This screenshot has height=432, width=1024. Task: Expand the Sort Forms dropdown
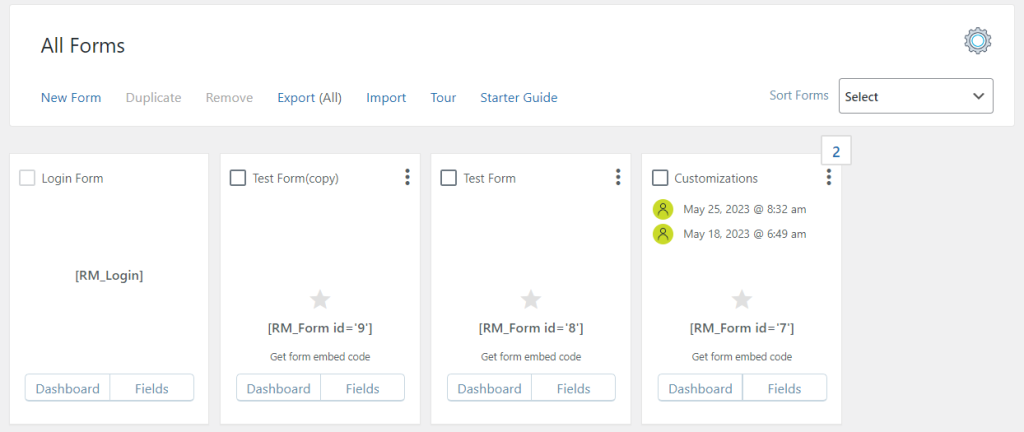pyautogui.click(x=915, y=97)
